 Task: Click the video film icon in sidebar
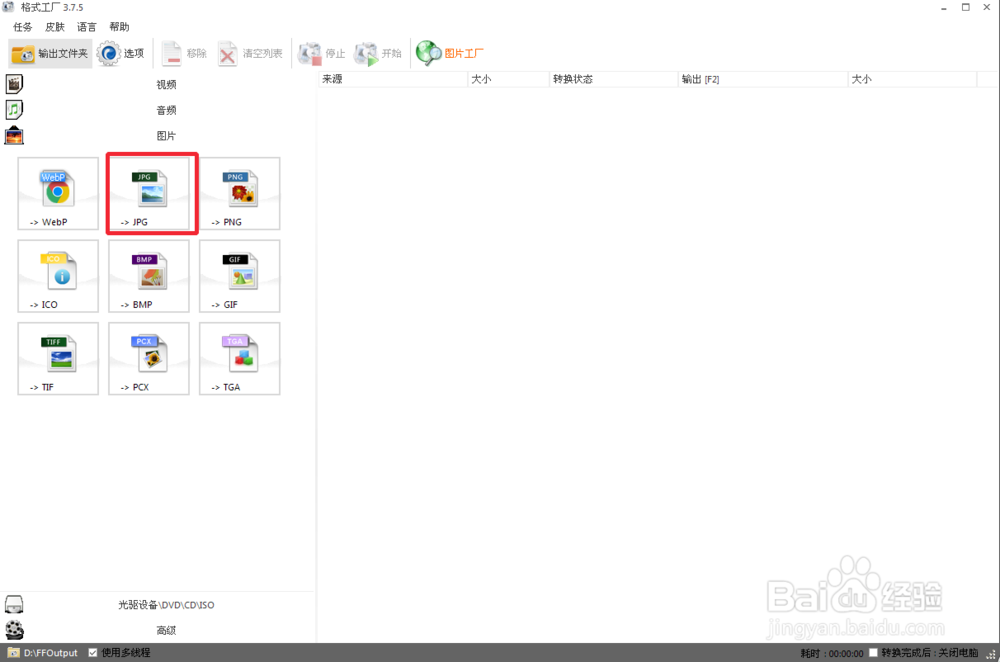14,84
